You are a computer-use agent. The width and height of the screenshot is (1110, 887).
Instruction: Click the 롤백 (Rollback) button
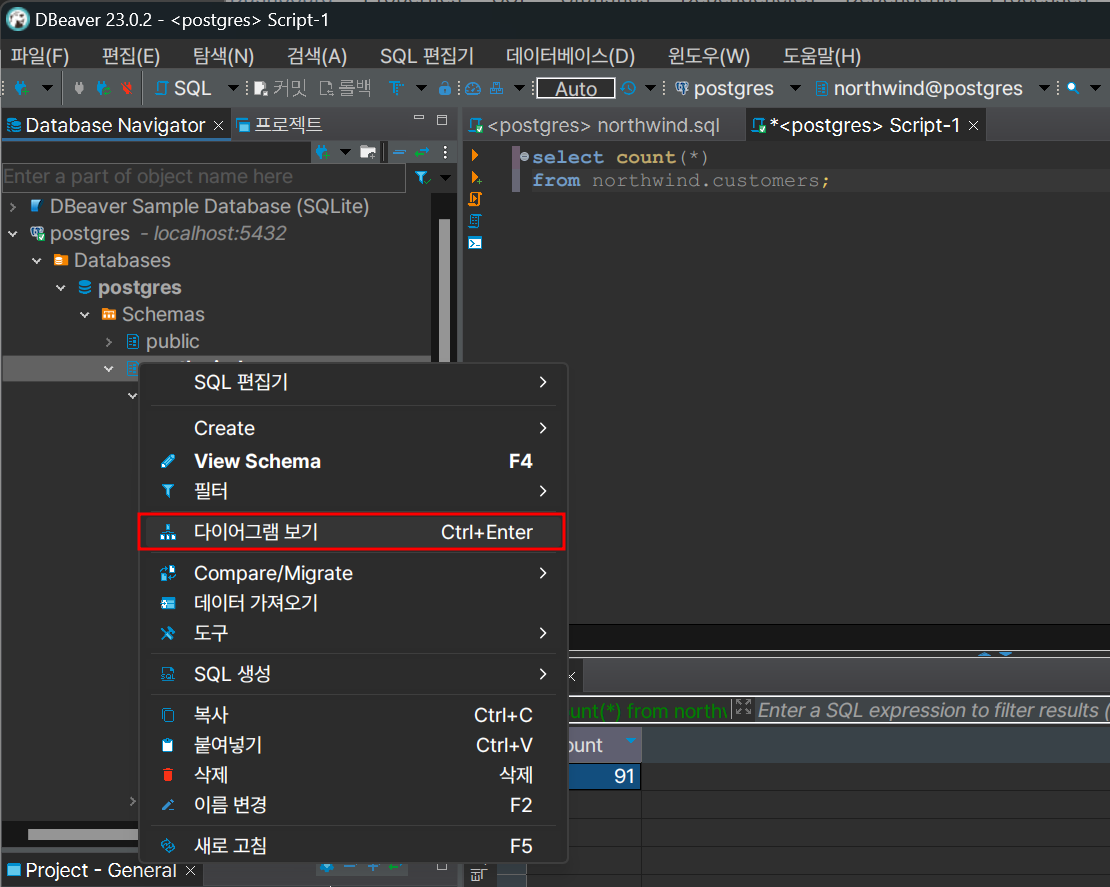click(345, 88)
